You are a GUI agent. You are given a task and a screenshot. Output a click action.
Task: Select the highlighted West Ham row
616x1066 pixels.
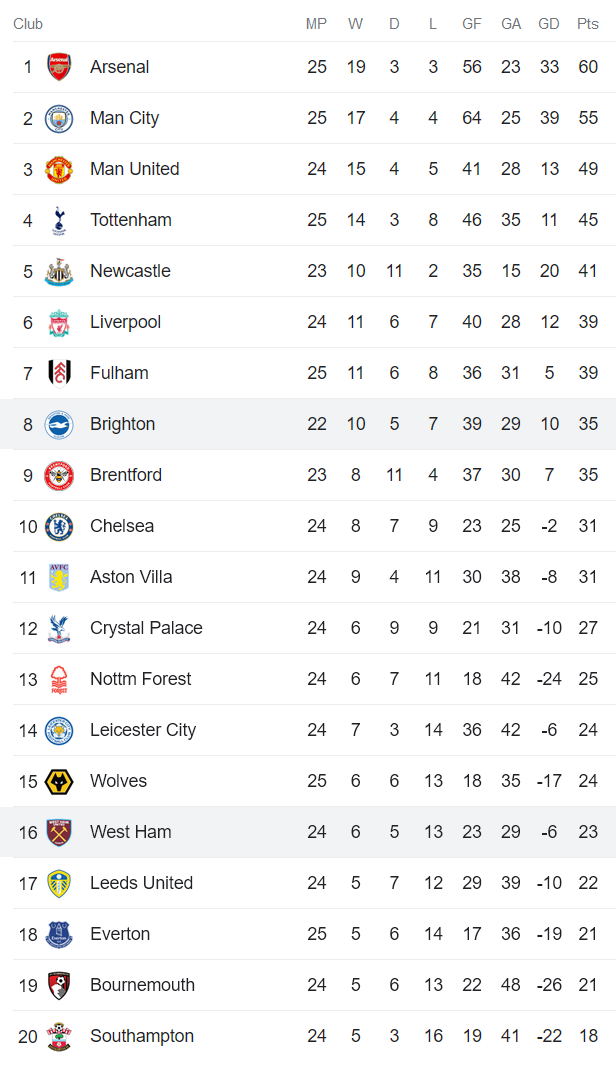[300, 832]
